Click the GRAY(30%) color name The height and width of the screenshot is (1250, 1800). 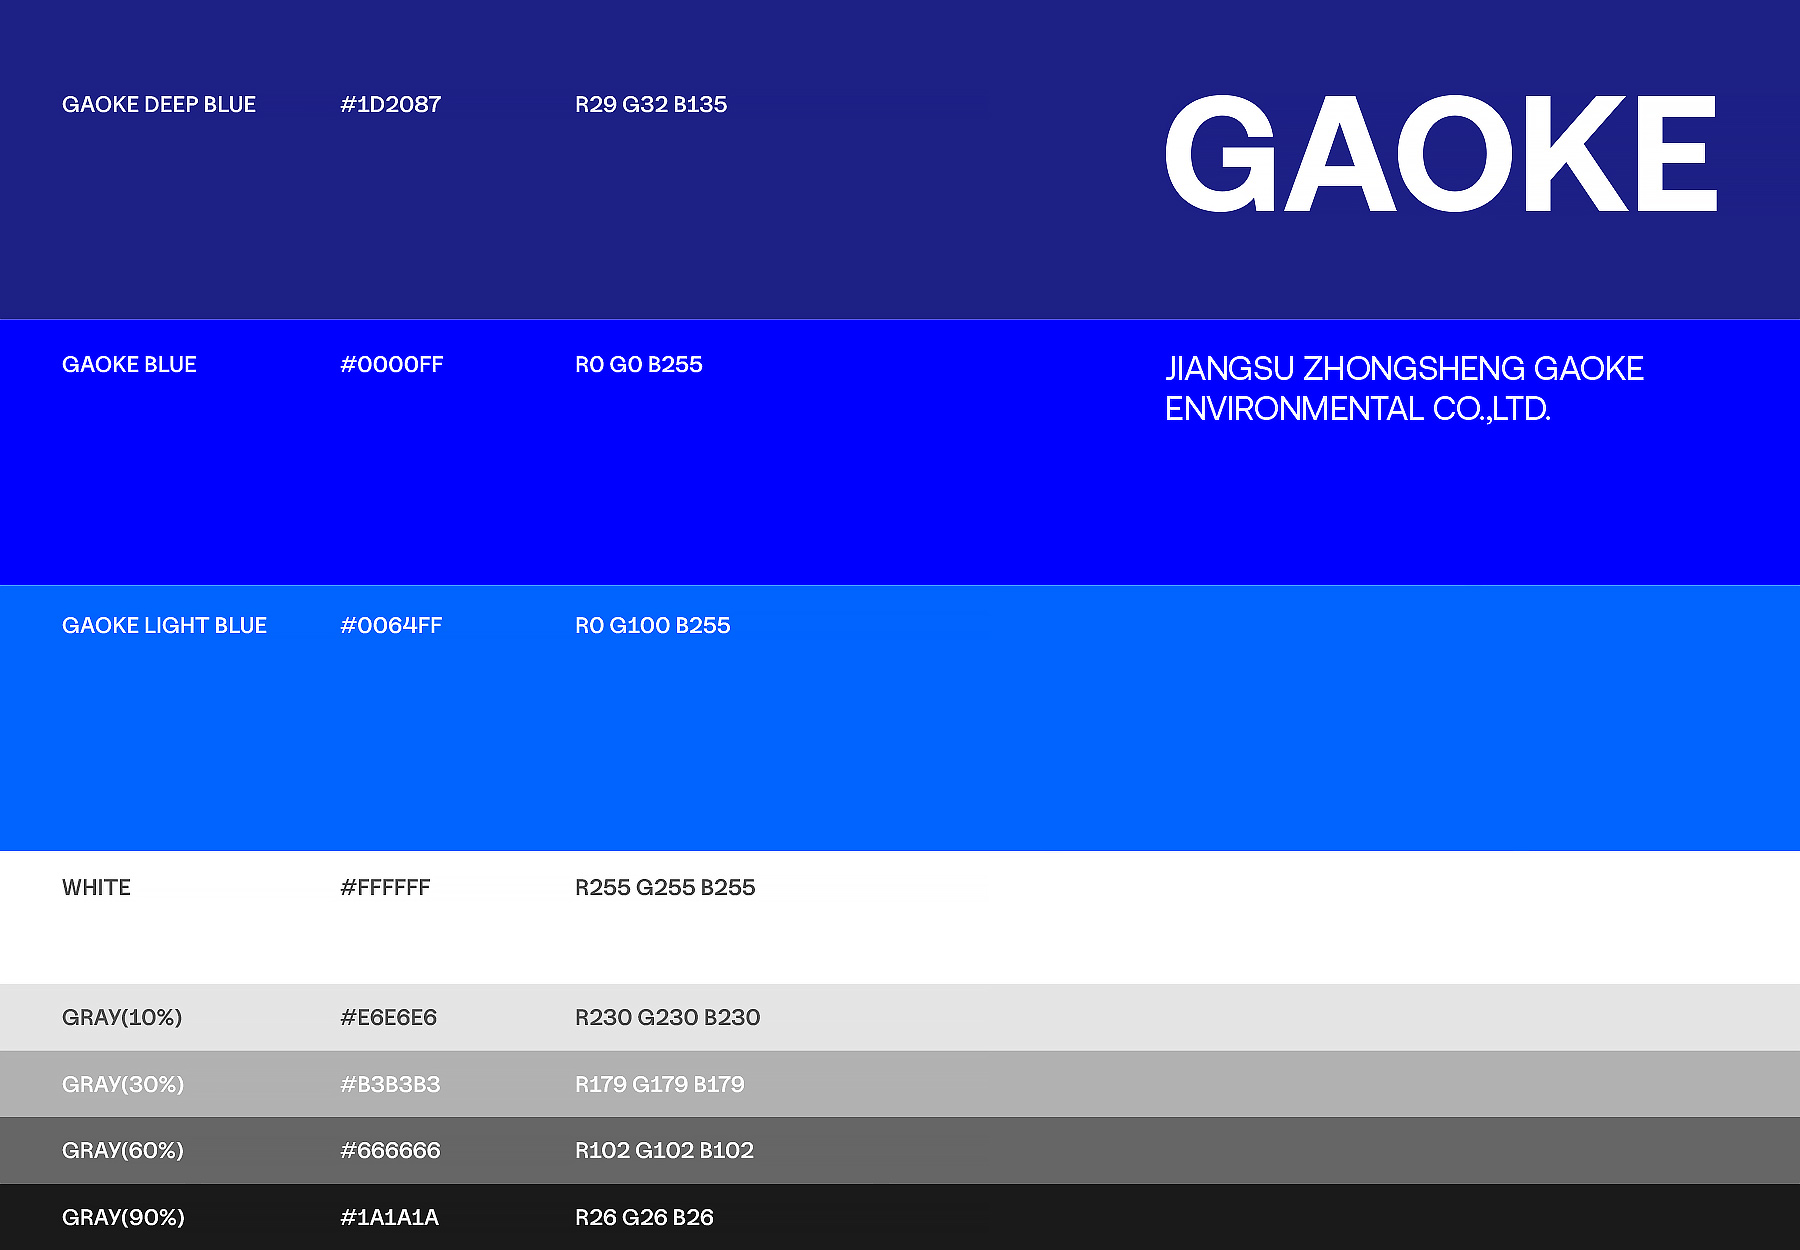[x=123, y=1084]
